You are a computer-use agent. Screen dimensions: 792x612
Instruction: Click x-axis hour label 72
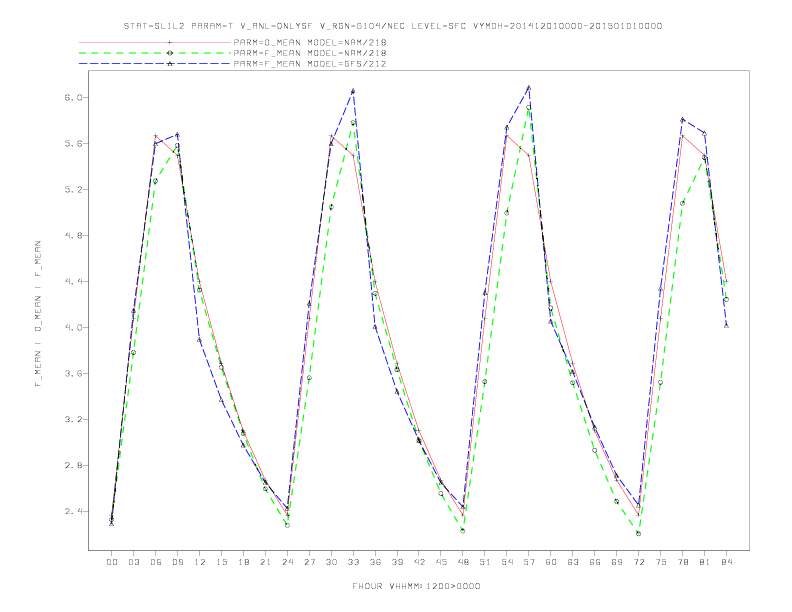638,562
